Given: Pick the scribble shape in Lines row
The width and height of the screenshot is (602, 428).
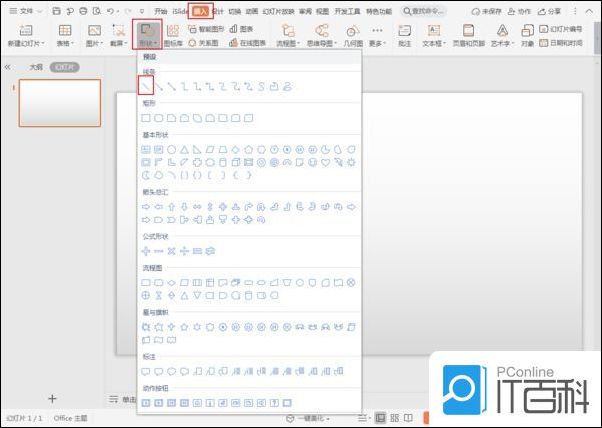Looking at the screenshot, I should point(287,87).
